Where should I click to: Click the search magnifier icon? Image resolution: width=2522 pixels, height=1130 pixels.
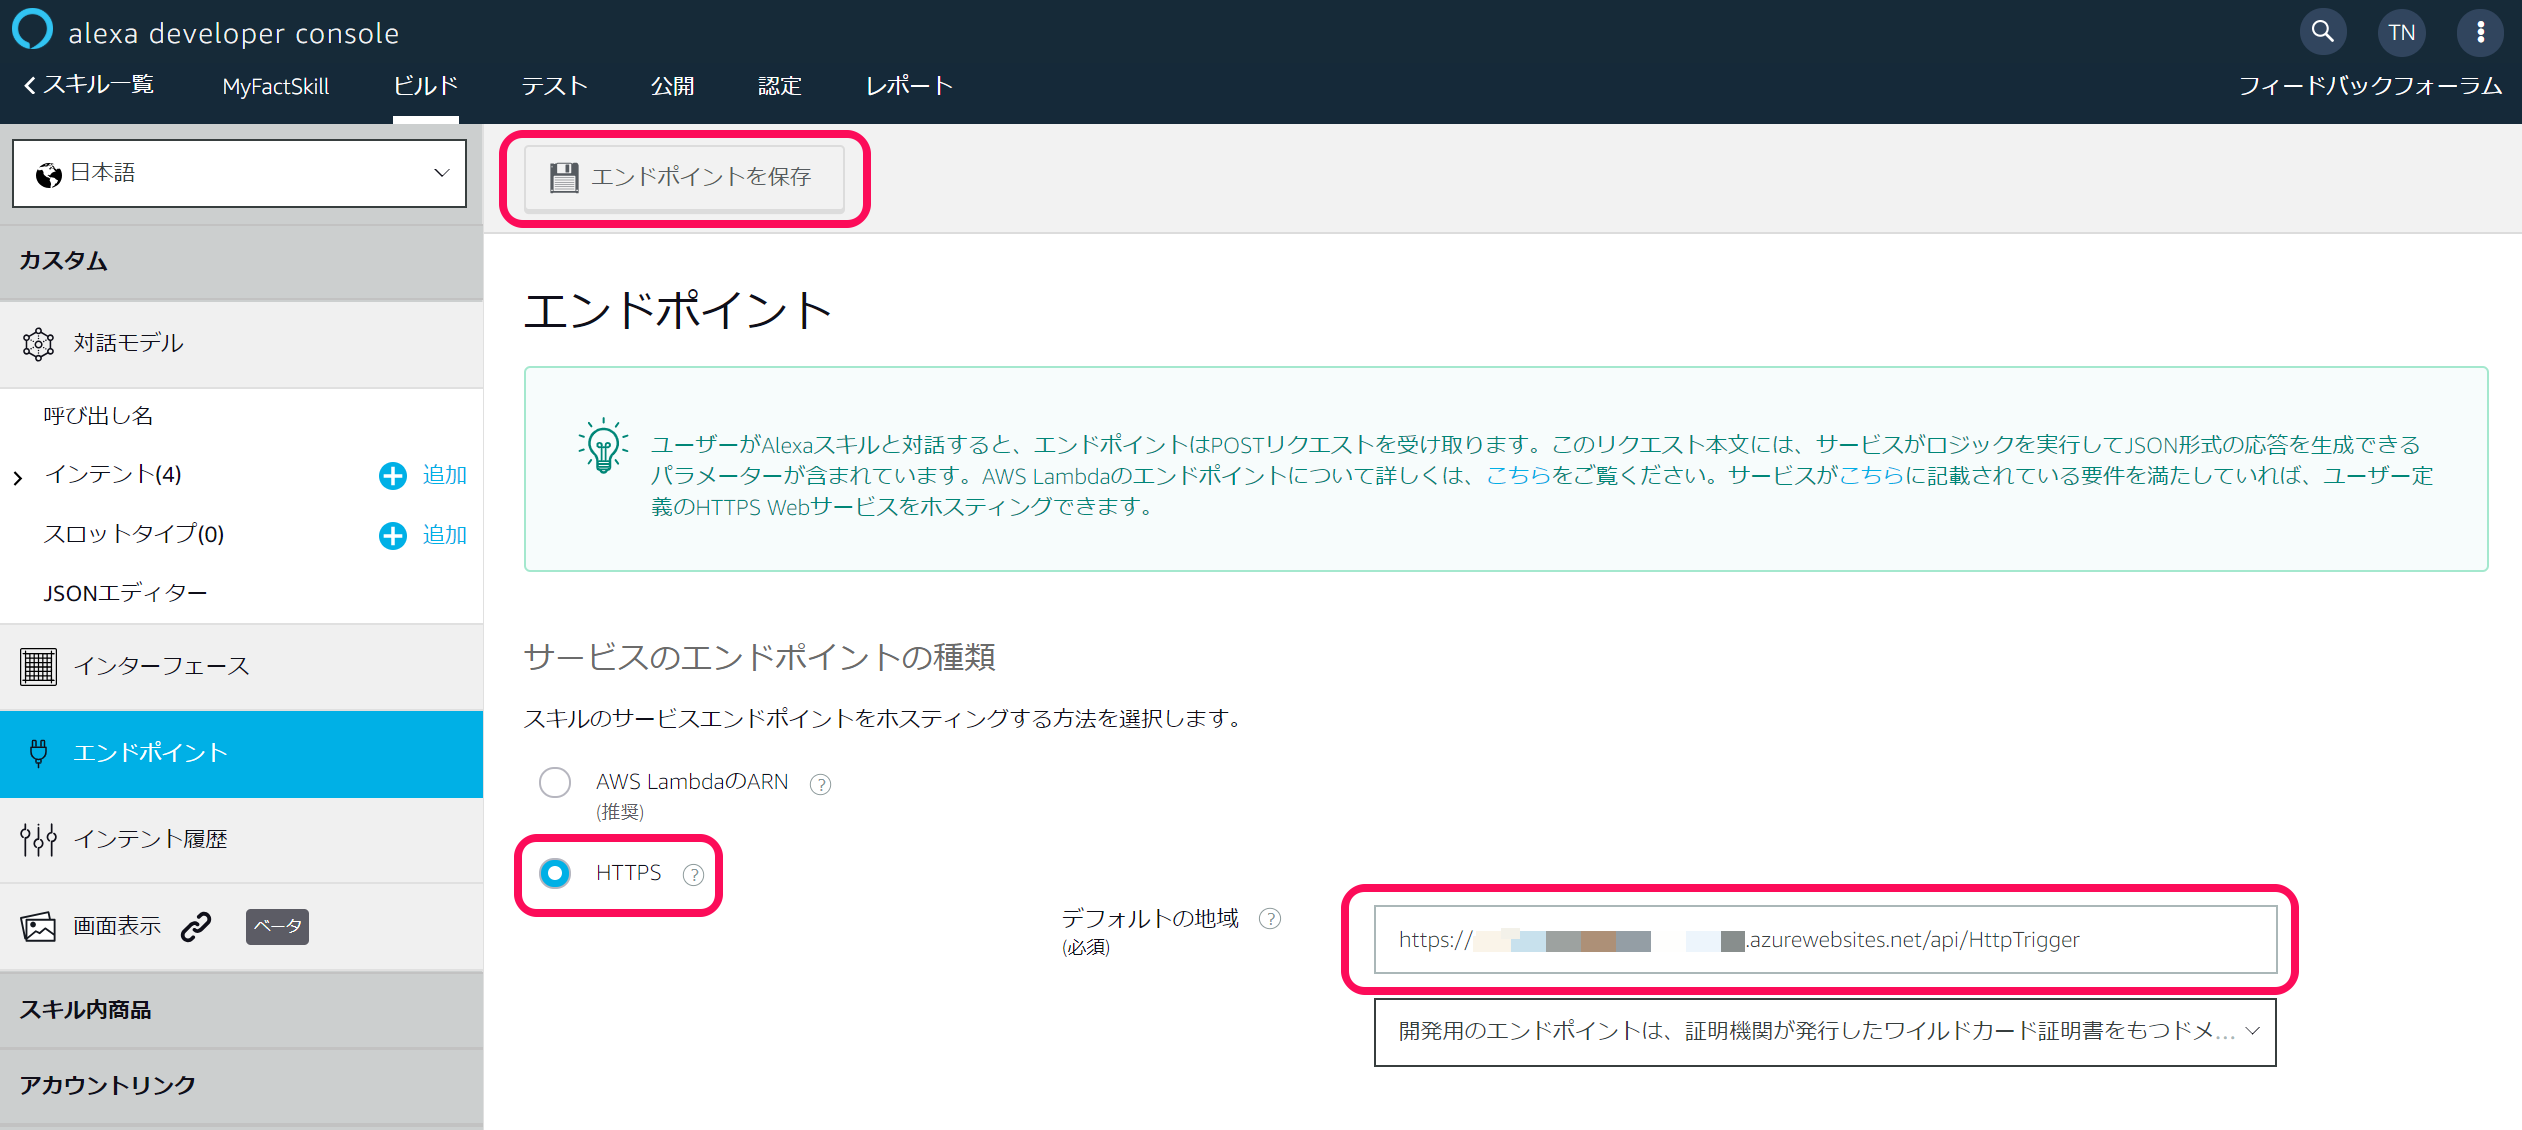(2323, 31)
